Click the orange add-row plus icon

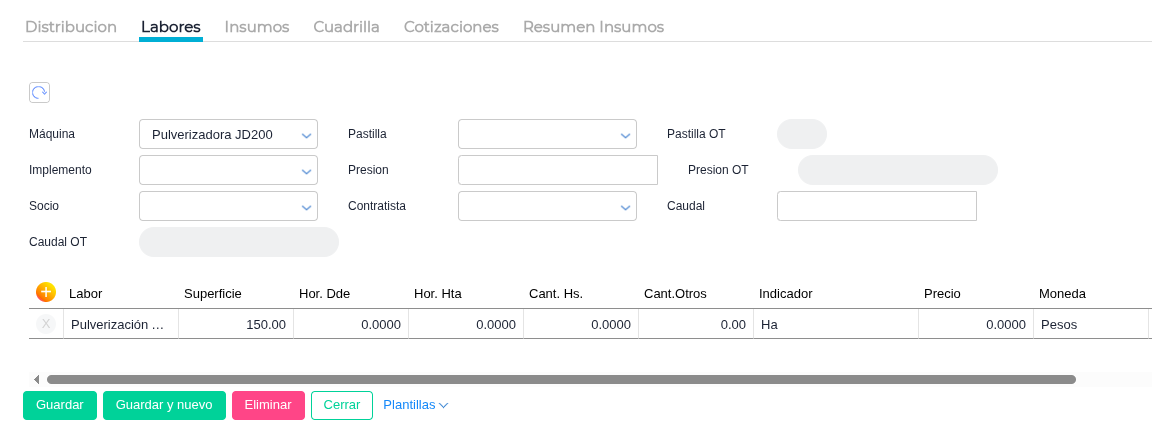coord(46,292)
